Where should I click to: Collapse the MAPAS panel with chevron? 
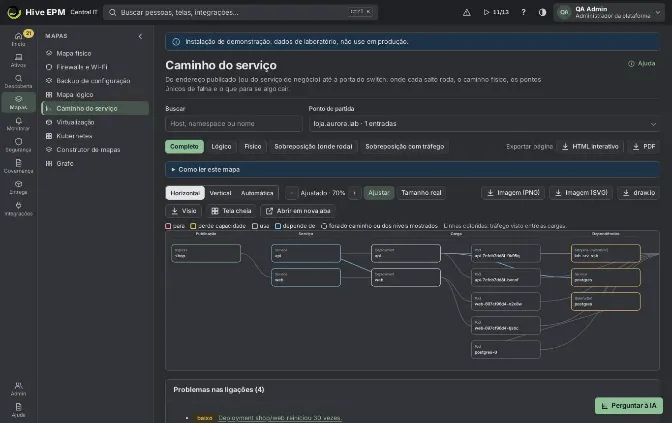(140, 36)
